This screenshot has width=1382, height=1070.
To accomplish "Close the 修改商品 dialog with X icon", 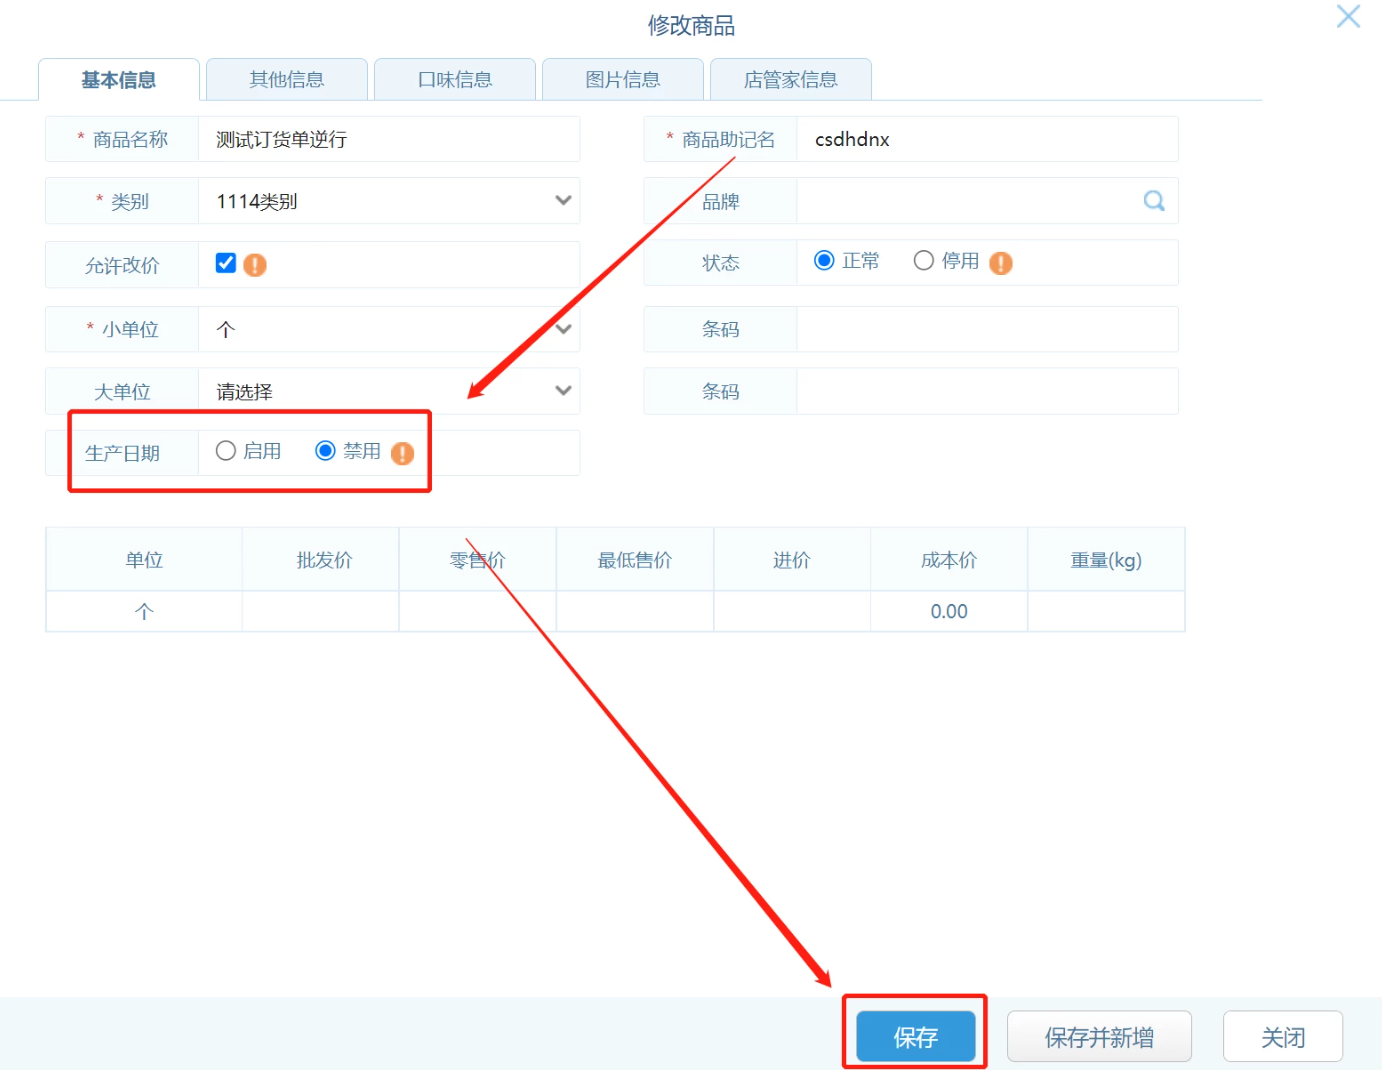I will pyautogui.click(x=1348, y=17).
